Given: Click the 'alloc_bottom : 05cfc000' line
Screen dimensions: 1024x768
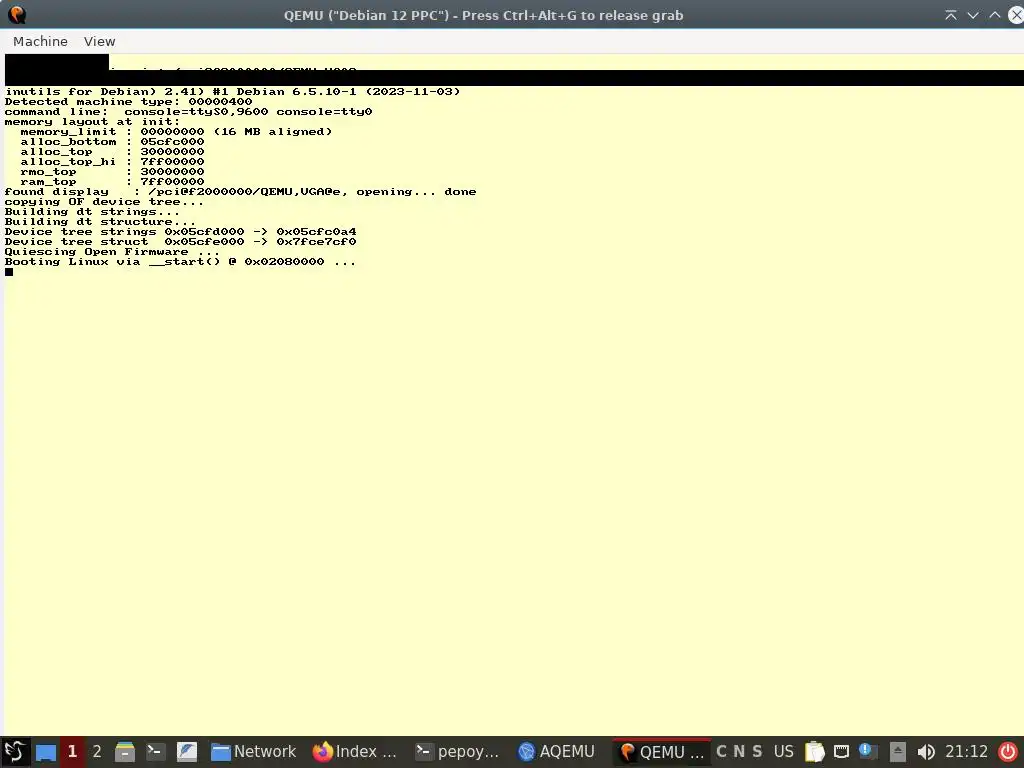Looking at the screenshot, I should point(112,142).
